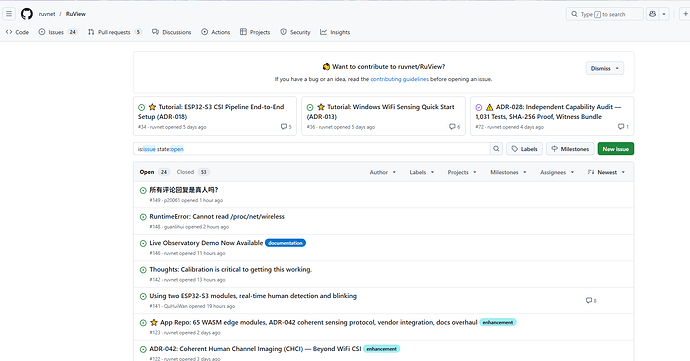
Task: Open issue '所有评论回复是真人吗?'
Action: (184, 190)
